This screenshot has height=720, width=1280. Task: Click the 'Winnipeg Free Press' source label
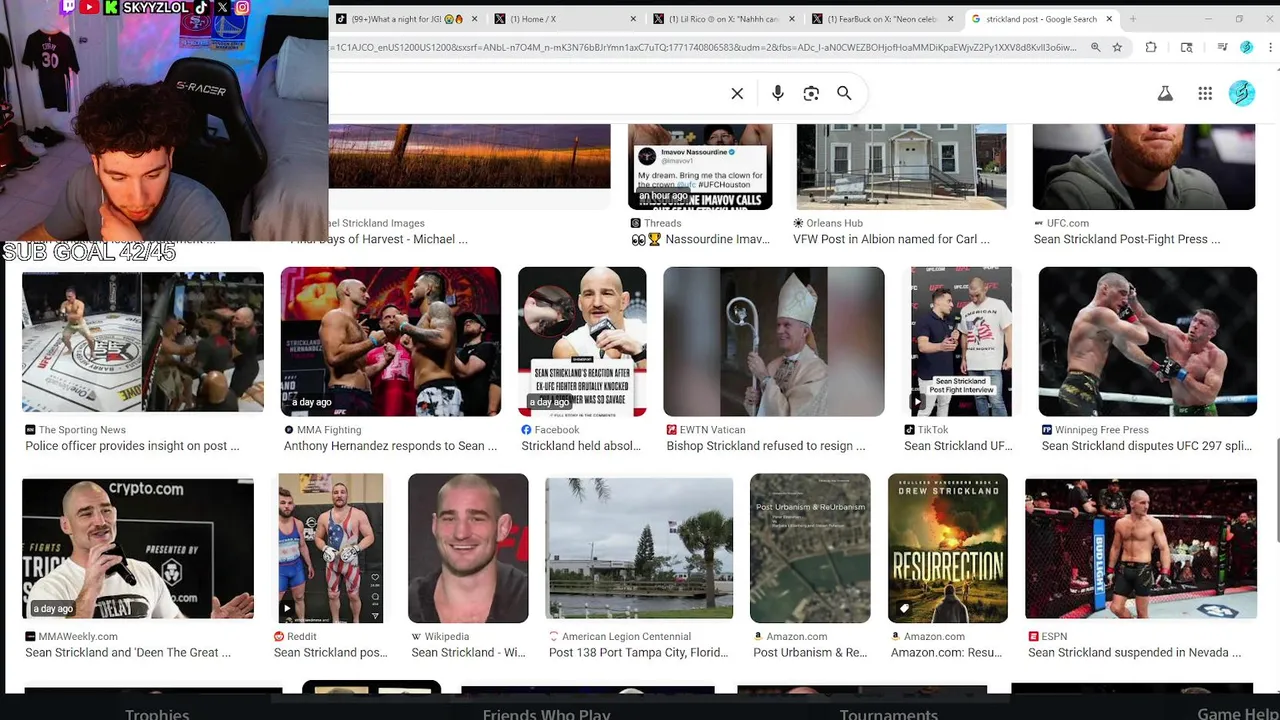click(1101, 430)
